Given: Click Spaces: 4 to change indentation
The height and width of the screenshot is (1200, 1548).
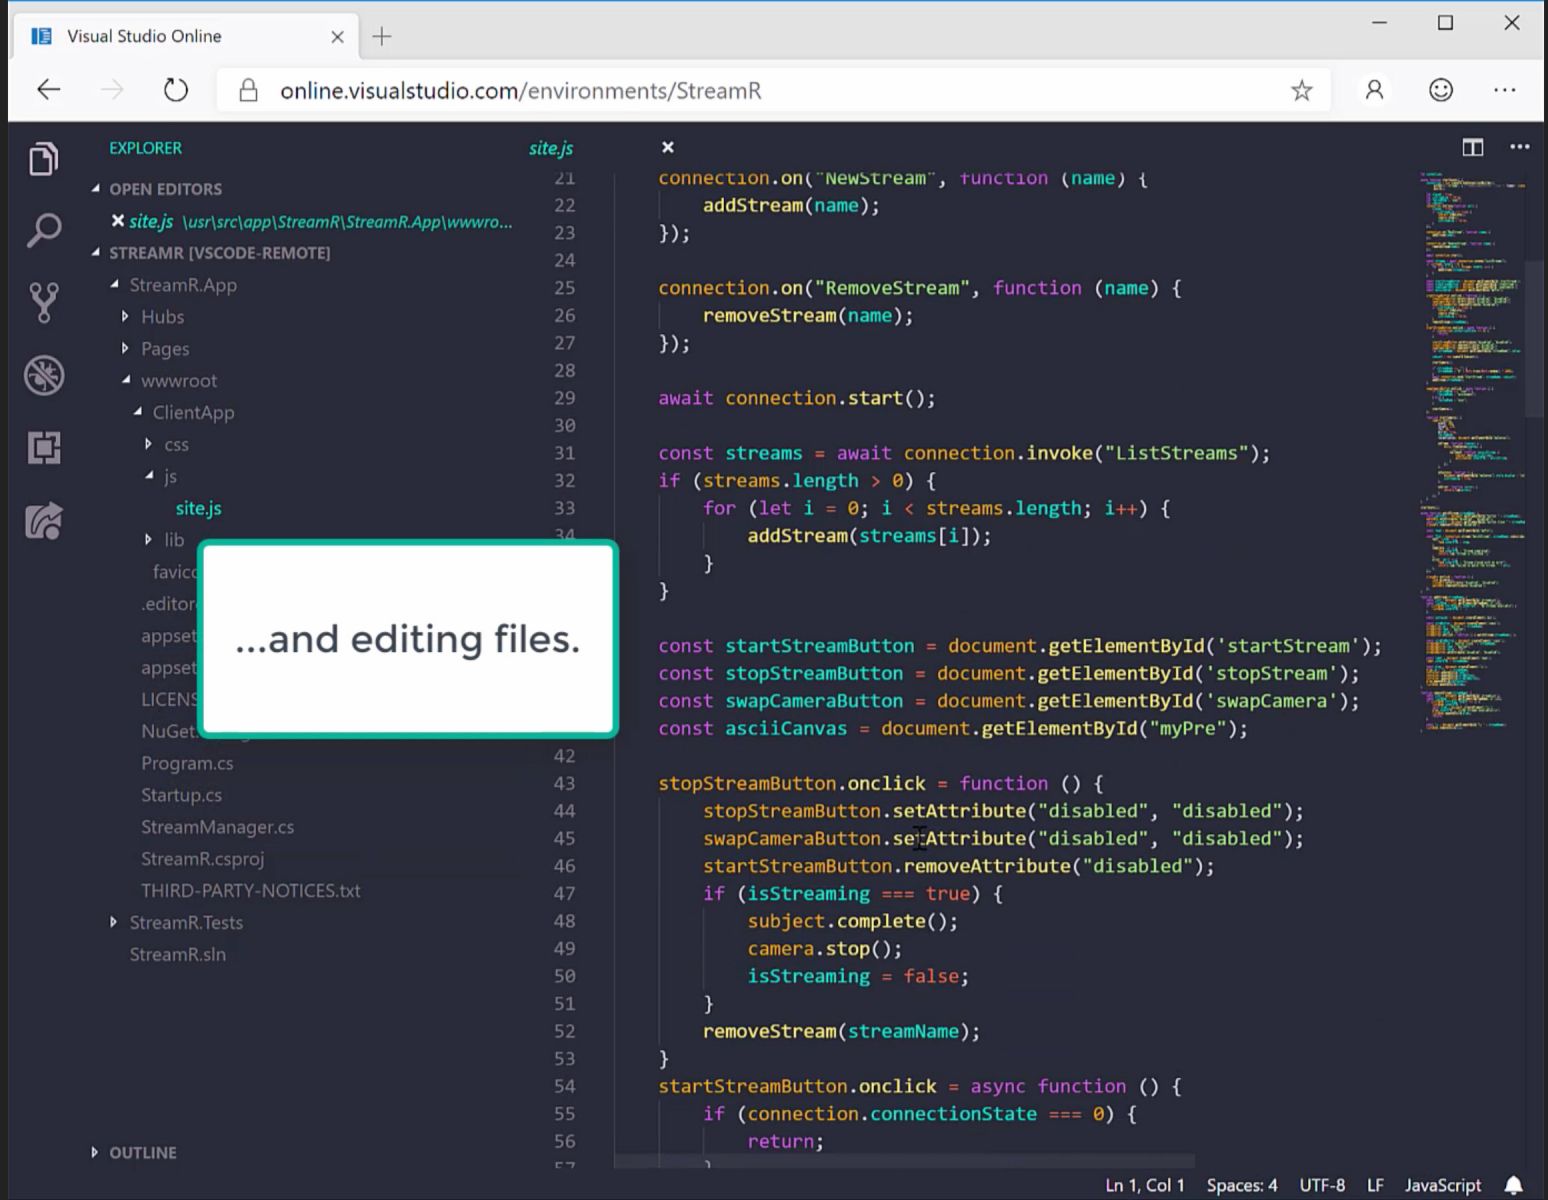Looking at the screenshot, I should click(x=1242, y=1184).
